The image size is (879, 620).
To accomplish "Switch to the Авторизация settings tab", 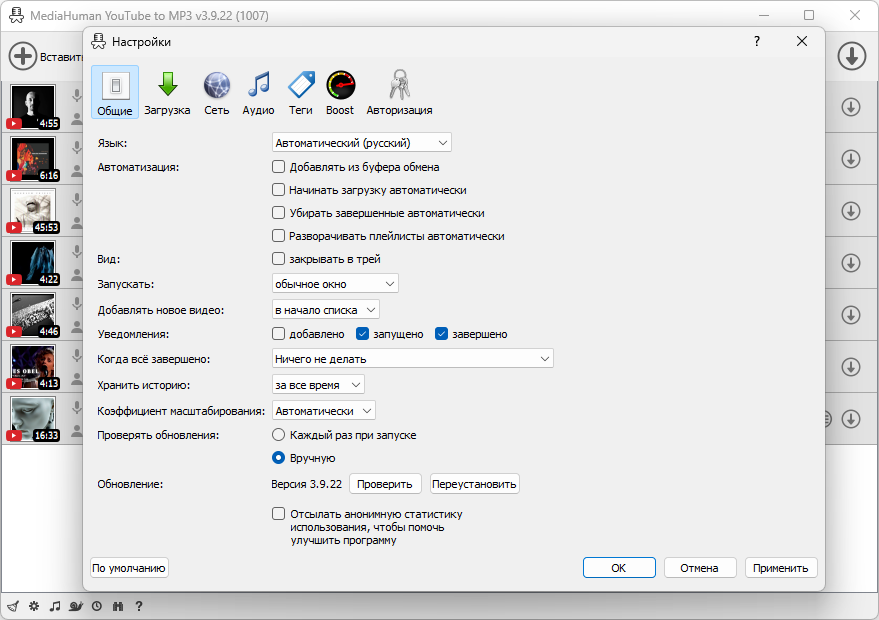I will coord(399,93).
